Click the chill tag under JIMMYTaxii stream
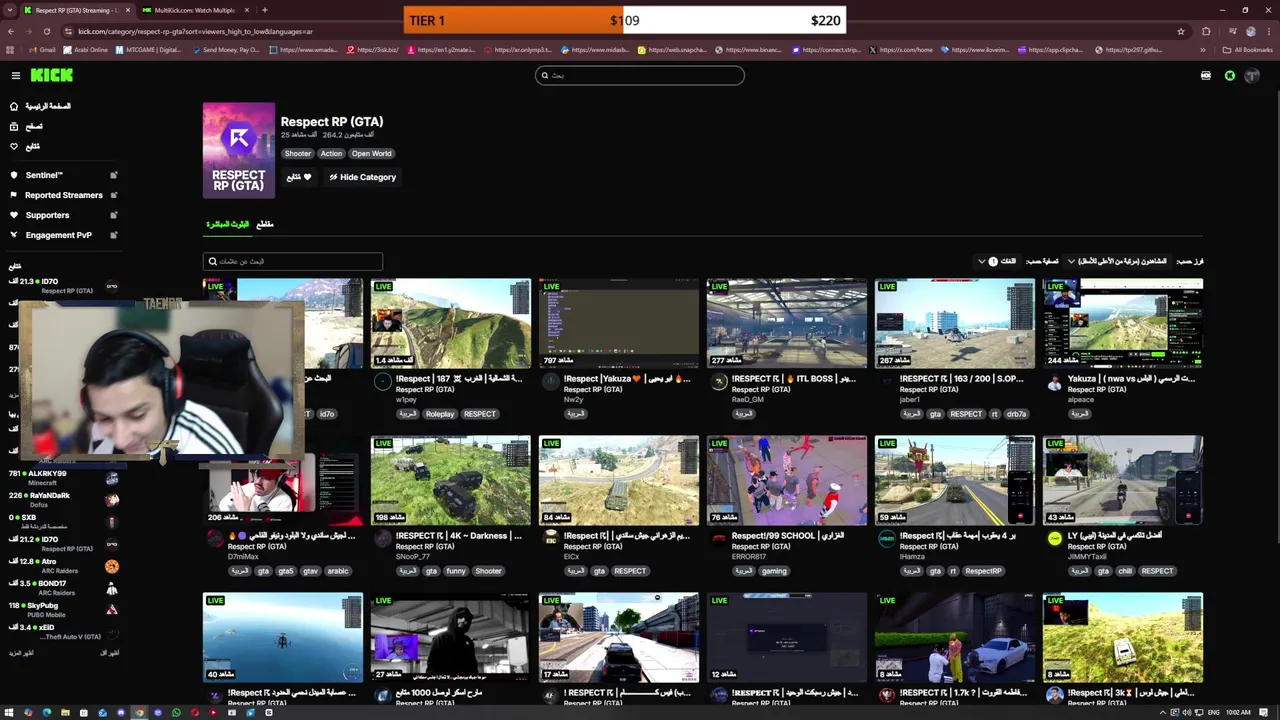Screen dimensions: 1280x720 click(x=1125, y=571)
